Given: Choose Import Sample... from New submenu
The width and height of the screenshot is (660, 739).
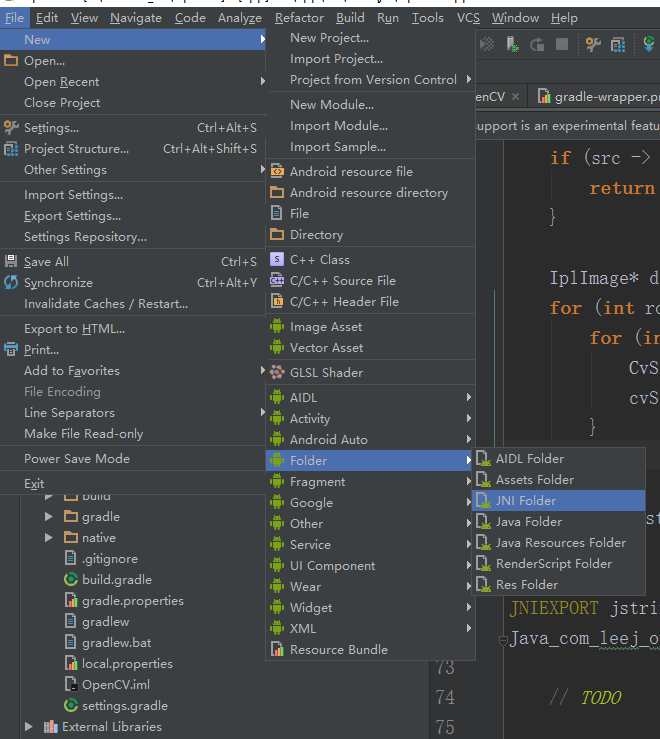Looking at the screenshot, I should coord(338,147).
